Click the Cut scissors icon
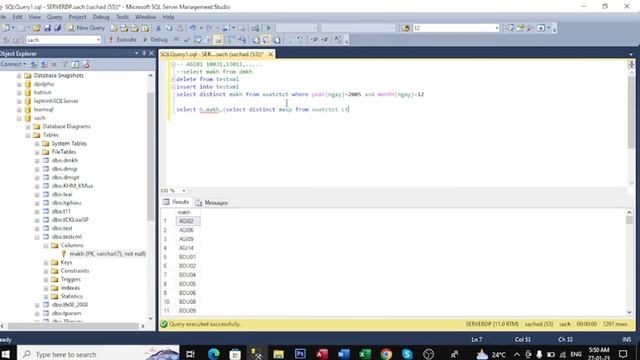 click(158, 28)
